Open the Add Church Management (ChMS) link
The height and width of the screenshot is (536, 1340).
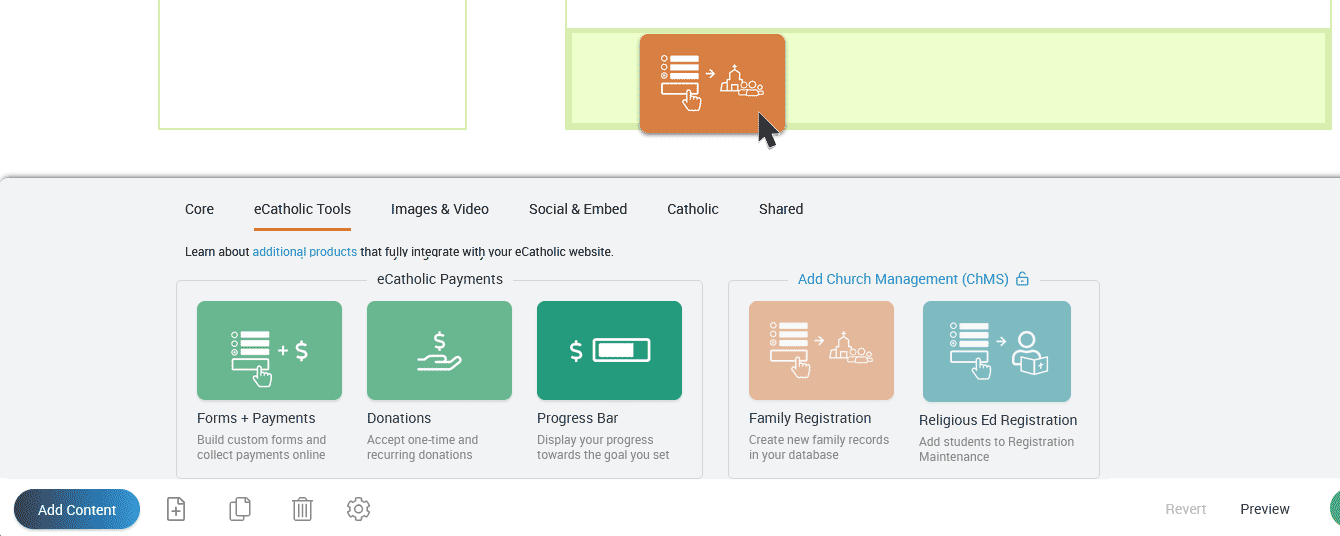click(x=903, y=279)
